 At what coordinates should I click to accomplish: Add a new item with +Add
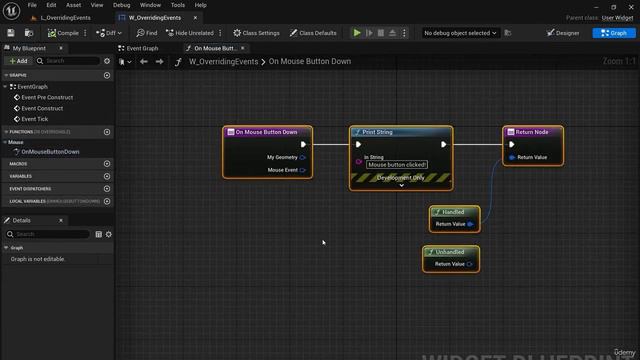click(18, 61)
